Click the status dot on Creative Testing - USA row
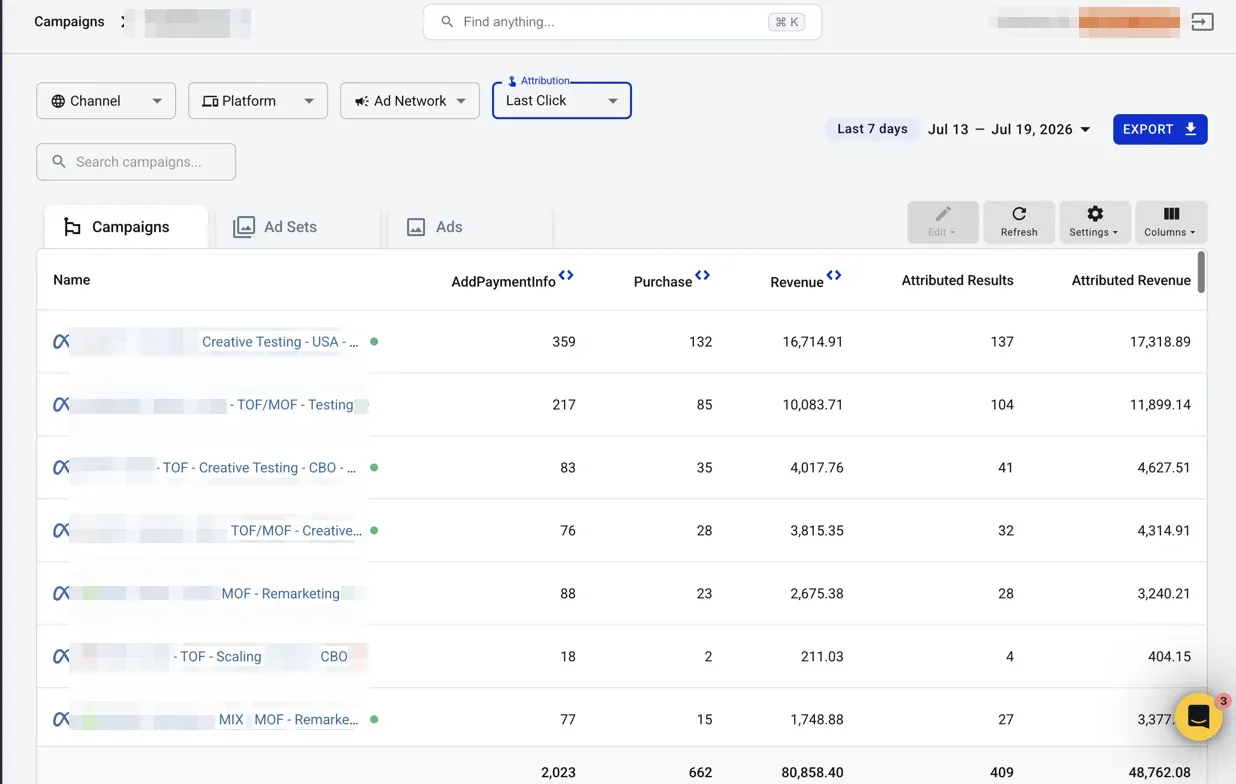The width and height of the screenshot is (1236, 784). point(374,342)
